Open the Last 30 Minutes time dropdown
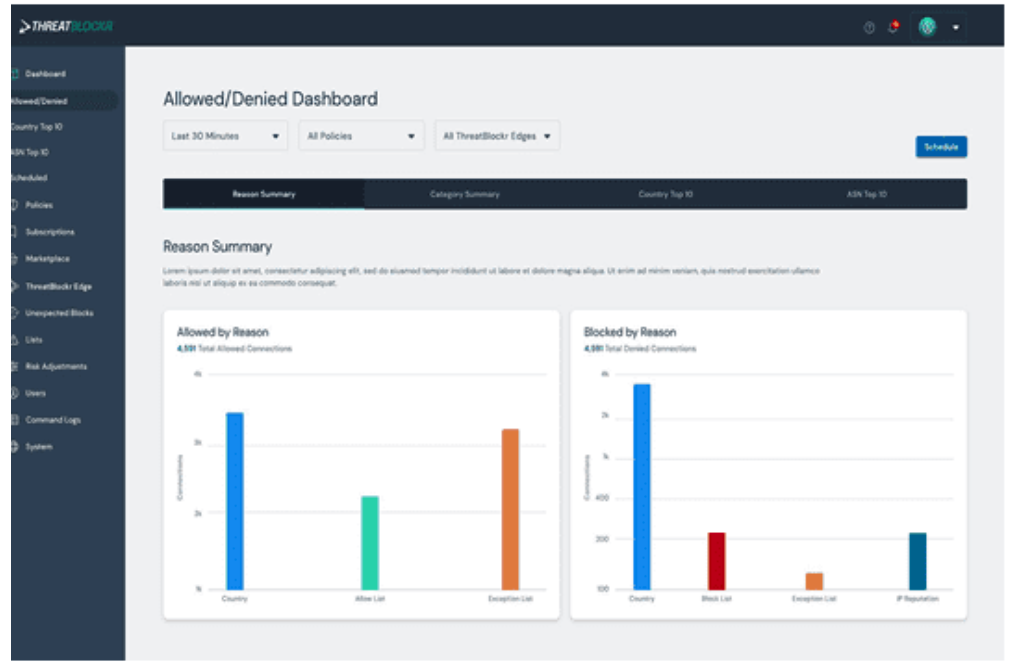The image size is (1015, 670). 225,136
